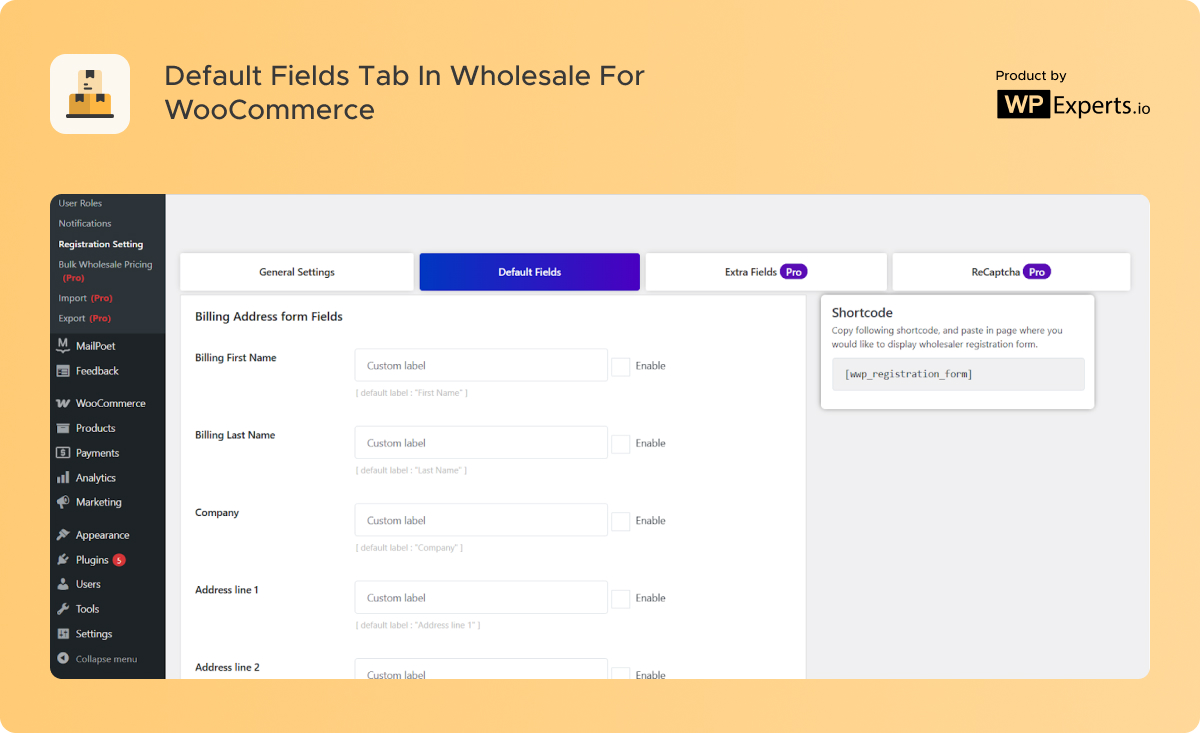
Task: Click the WP Experts logo
Action: point(1073,105)
